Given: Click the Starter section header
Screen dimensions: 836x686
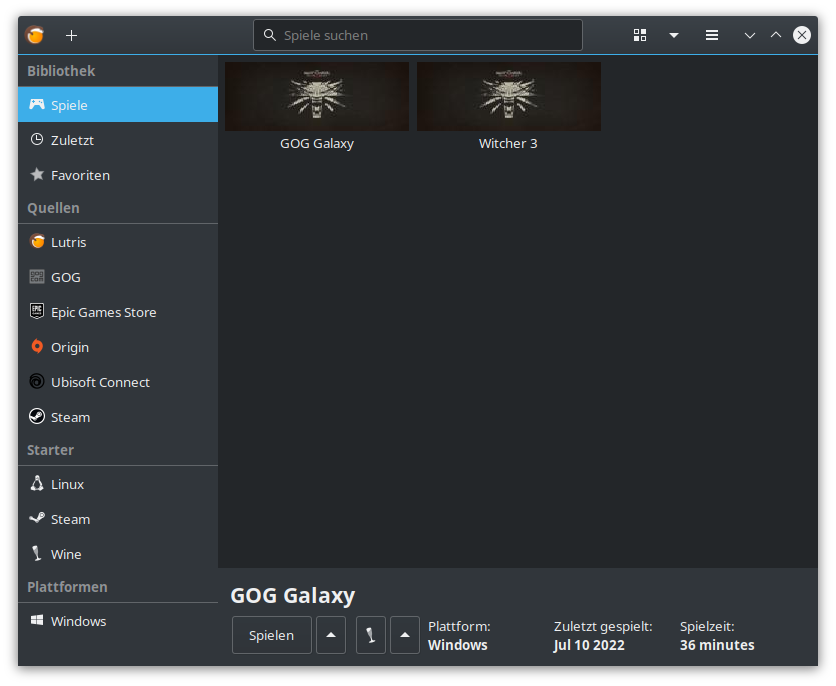Looking at the screenshot, I should pyautogui.click(x=51, y=450).
